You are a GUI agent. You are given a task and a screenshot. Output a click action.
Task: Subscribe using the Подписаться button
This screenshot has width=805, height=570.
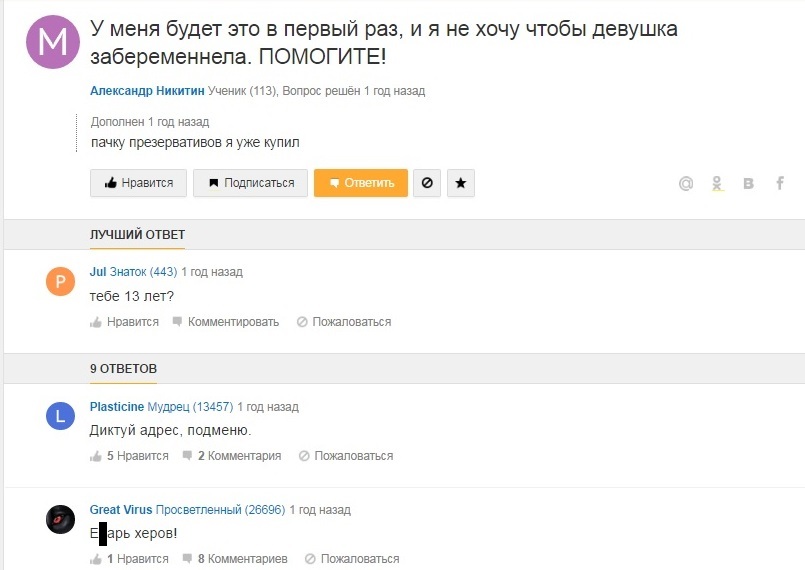tap(250, 183)
